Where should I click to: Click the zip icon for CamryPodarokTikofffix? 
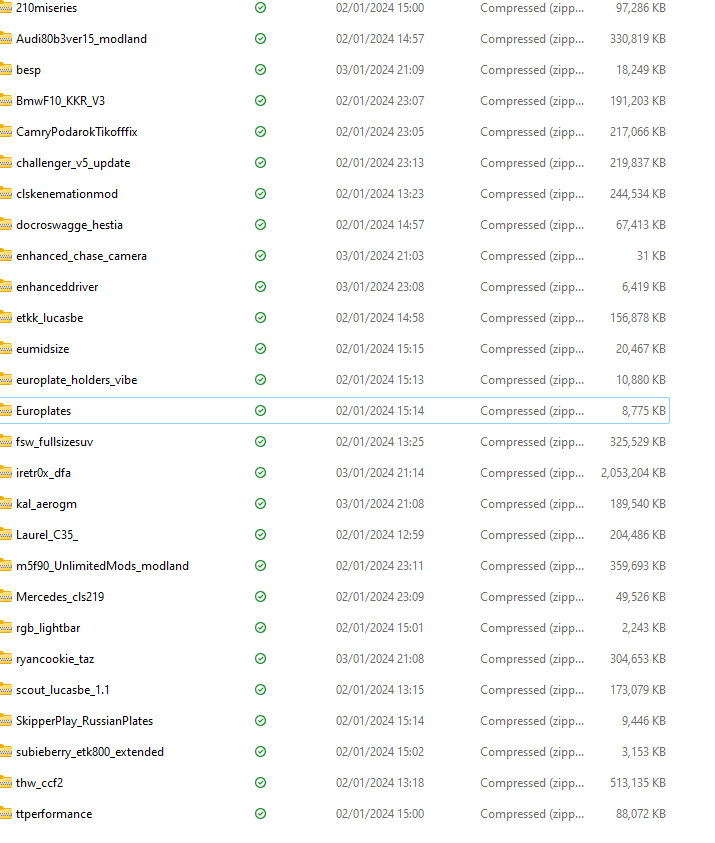coord(5,132)
